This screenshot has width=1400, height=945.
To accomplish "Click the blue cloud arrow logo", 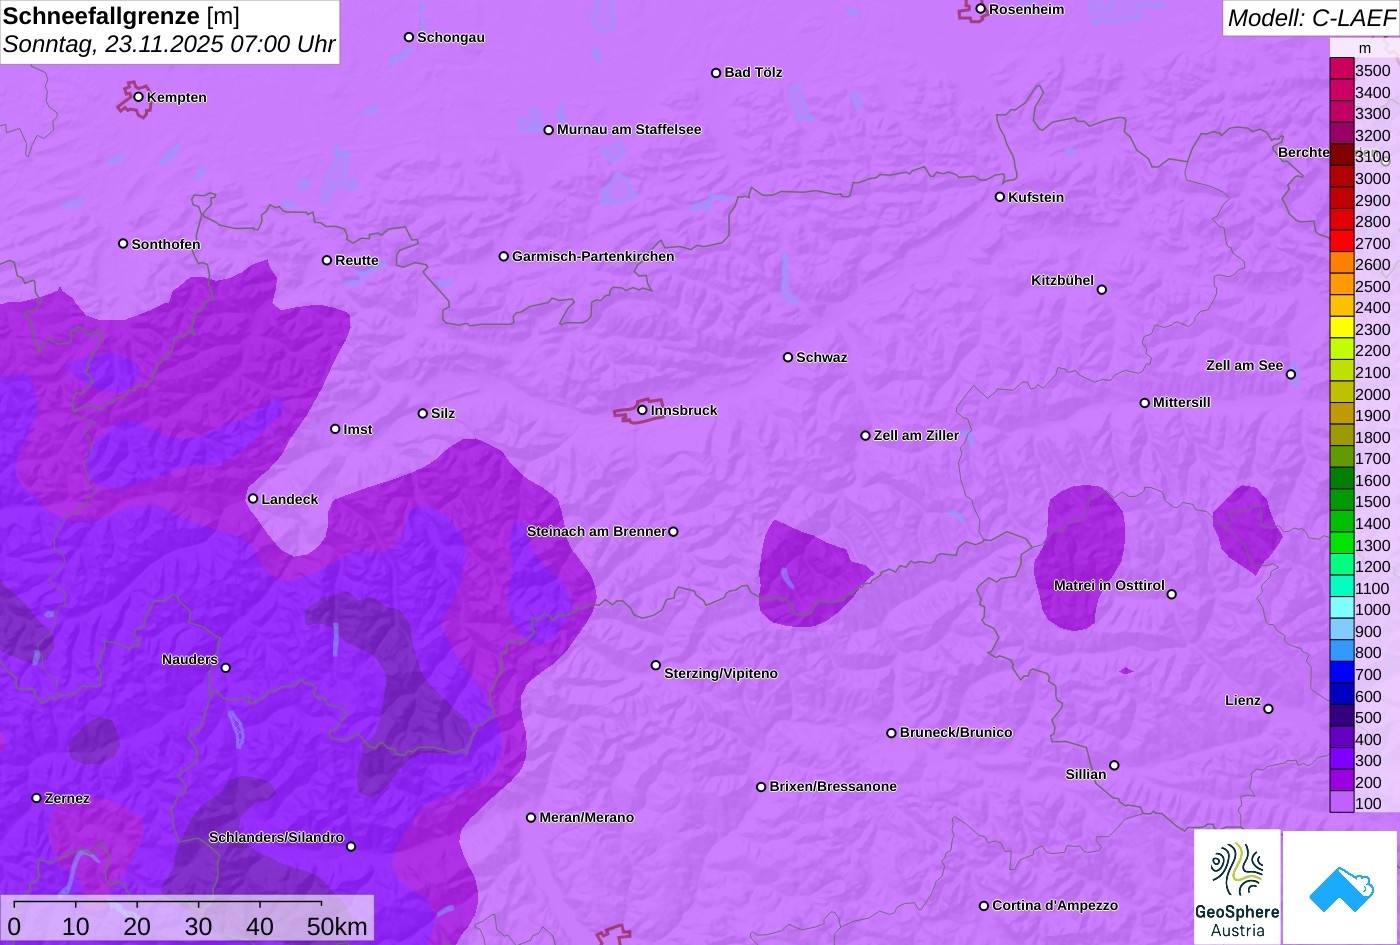I will [x=1340, y=887].
